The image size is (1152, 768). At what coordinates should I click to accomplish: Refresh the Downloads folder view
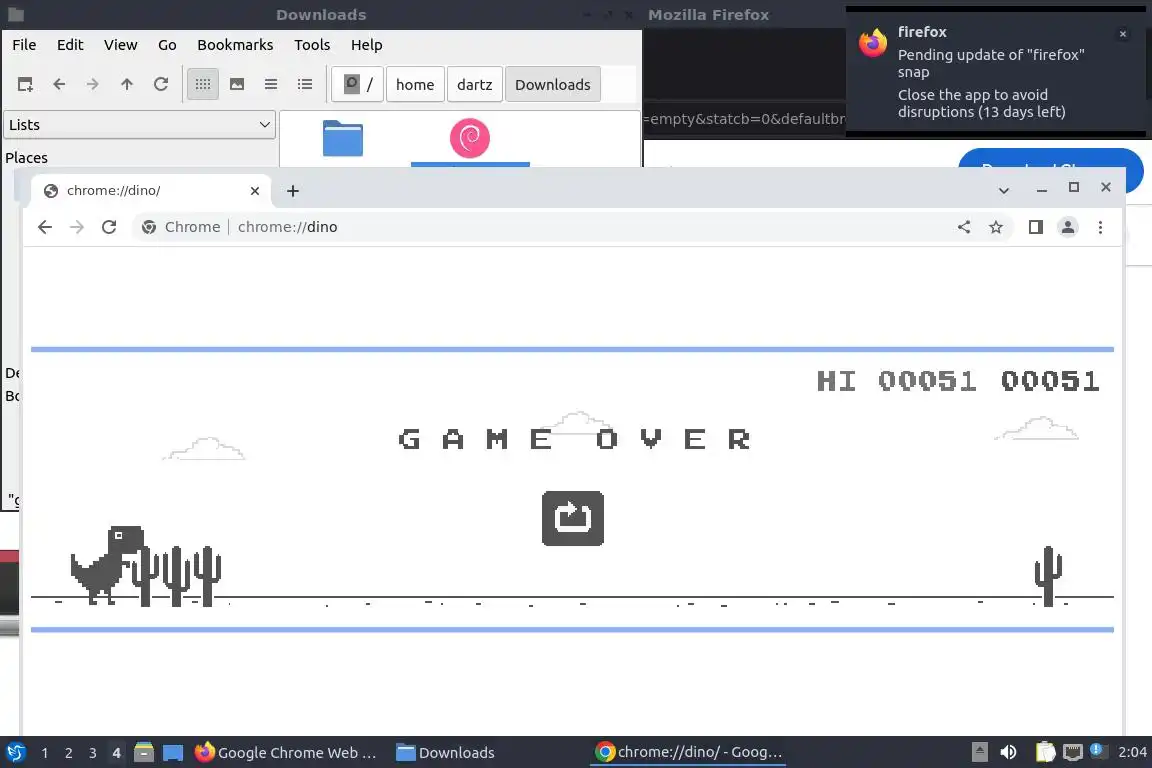(161, 85)
